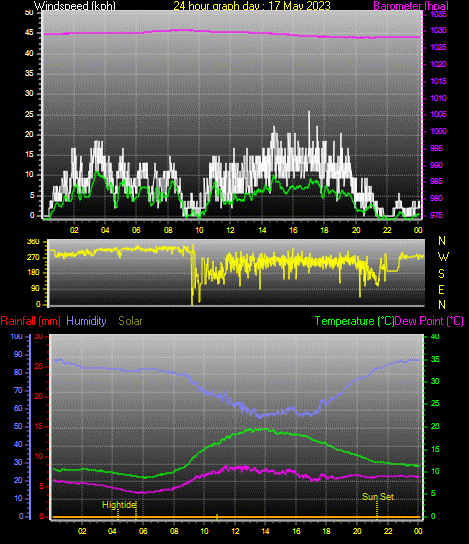Click the "E" compass direction label
This screenshot has width=469, height=544.
point(442,290)
